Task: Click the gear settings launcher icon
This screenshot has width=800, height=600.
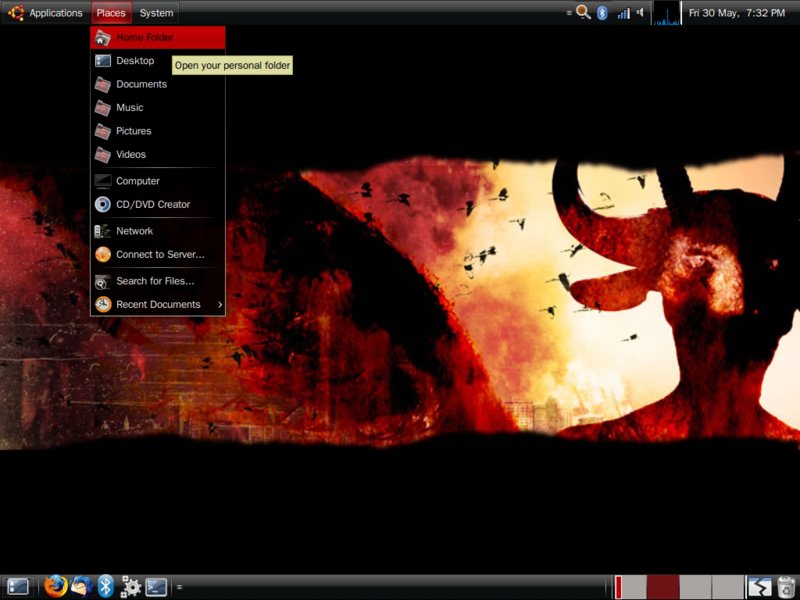Action: tap(130, 587)
